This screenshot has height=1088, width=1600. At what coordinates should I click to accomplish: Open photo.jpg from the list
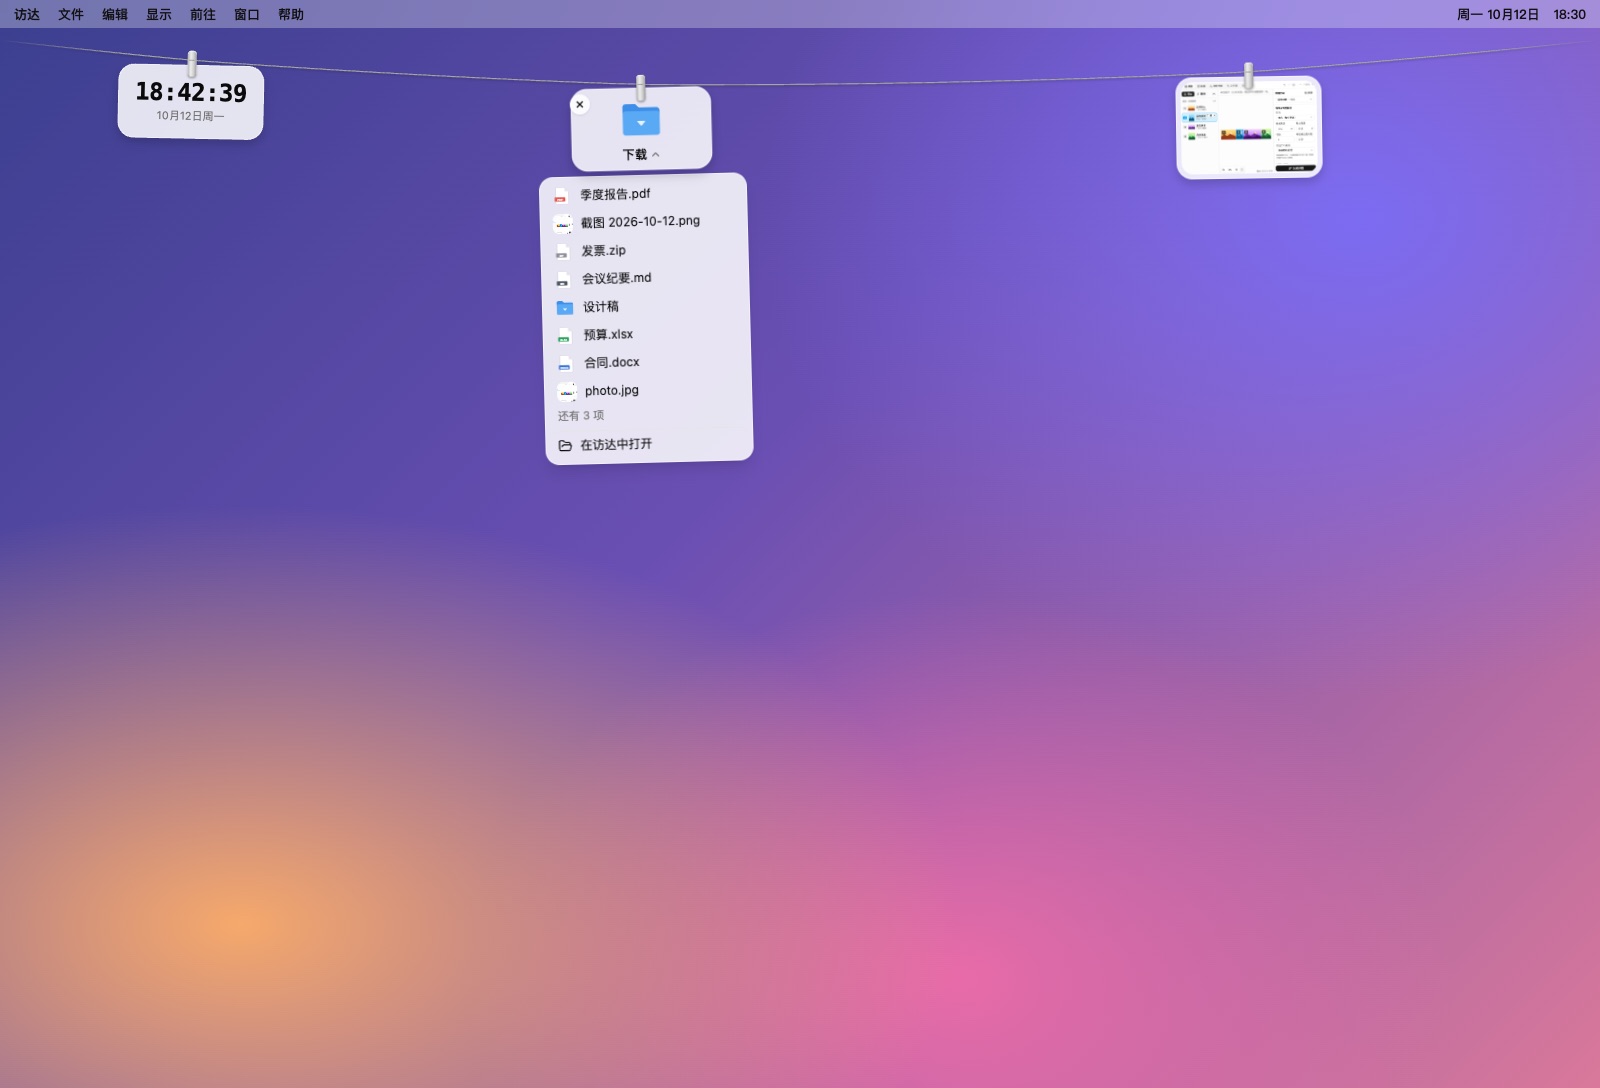[651, 390]
